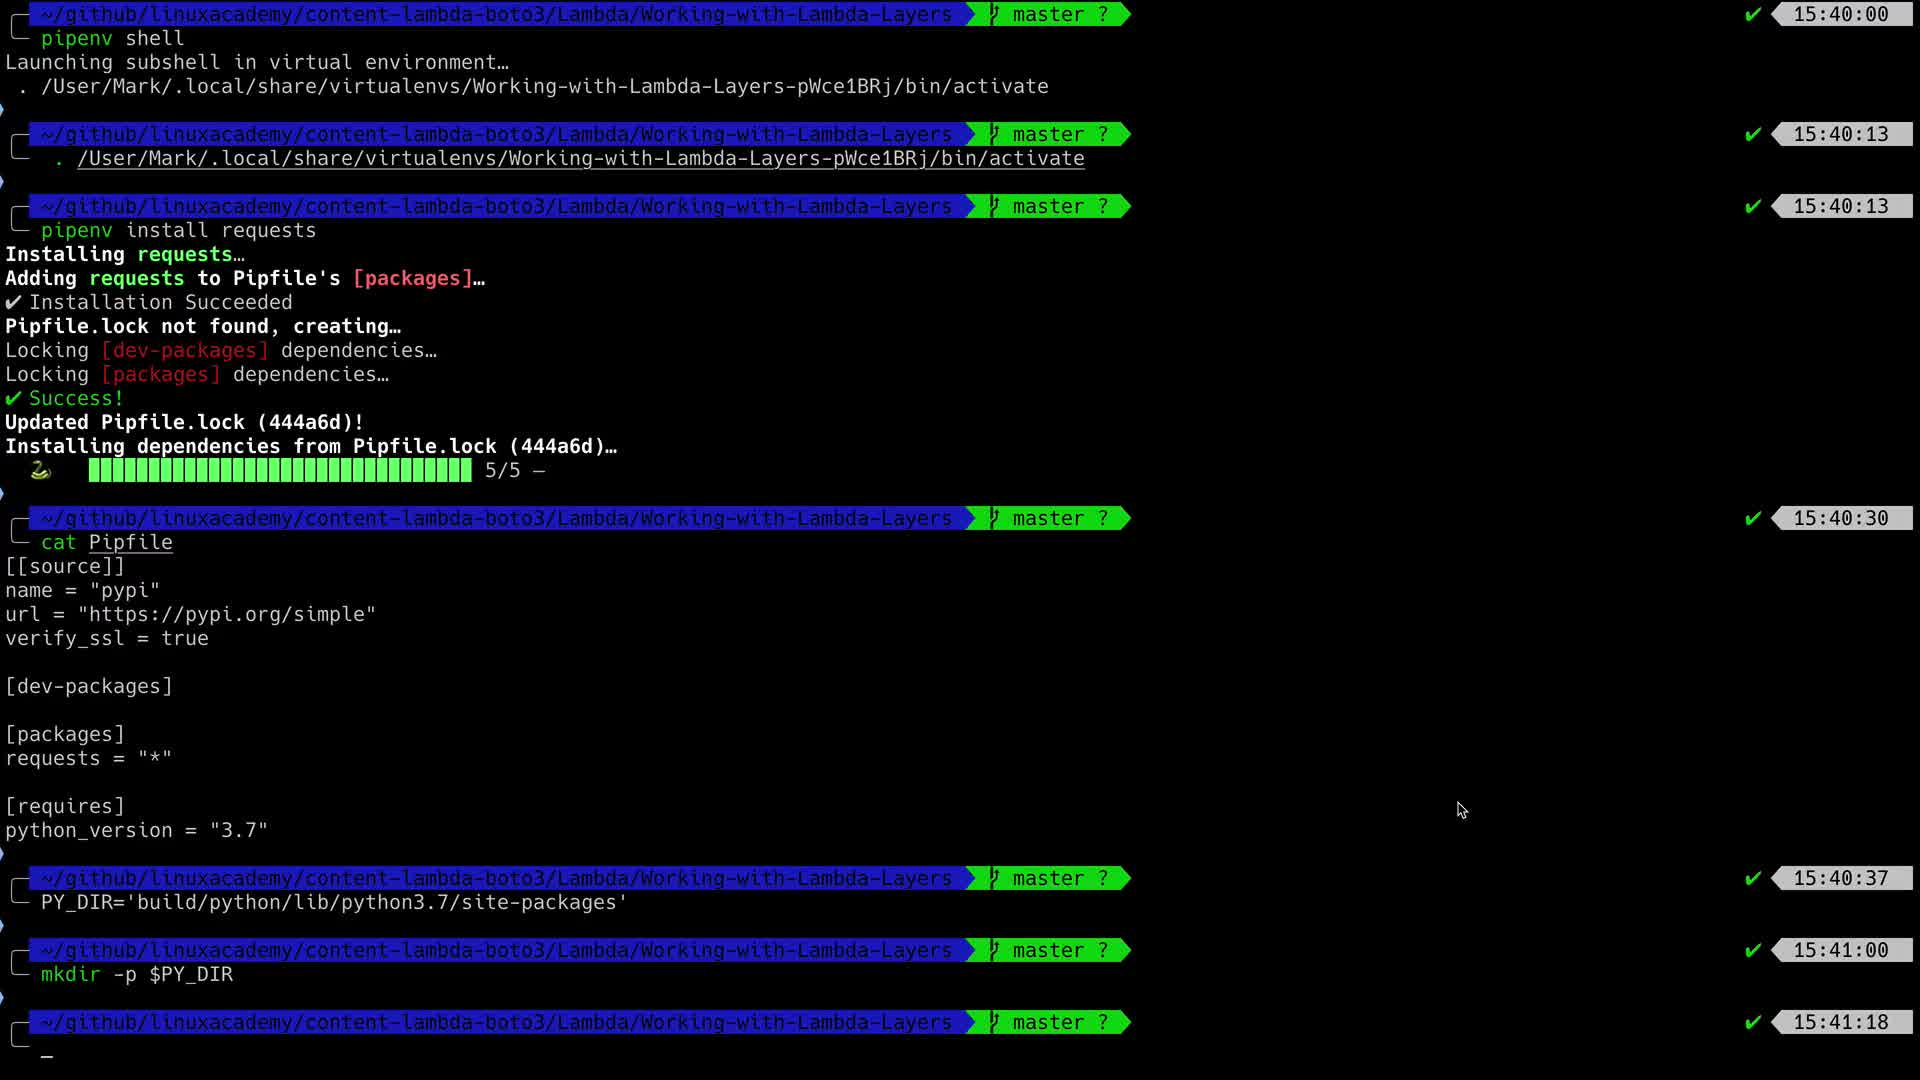Click the snake emoji before the progress bar
The height and width of the screenshot is (1080, 1920).
tap(40, 470)
